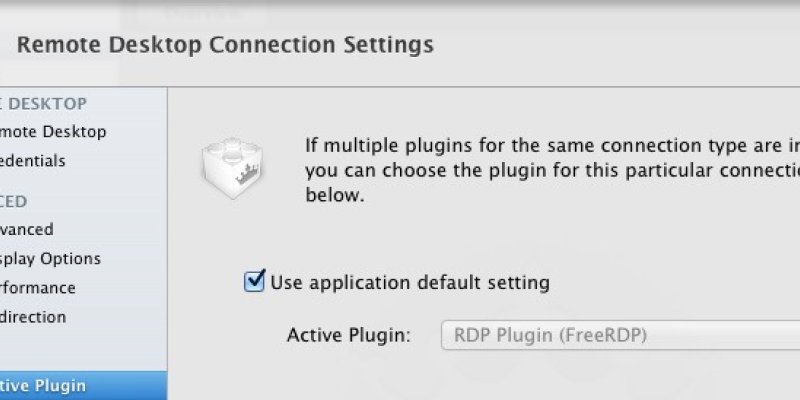Viewport: 800px width, 400px height.
Task: Click the blurred bar above the settings title
Action: [x=400, y=12]
